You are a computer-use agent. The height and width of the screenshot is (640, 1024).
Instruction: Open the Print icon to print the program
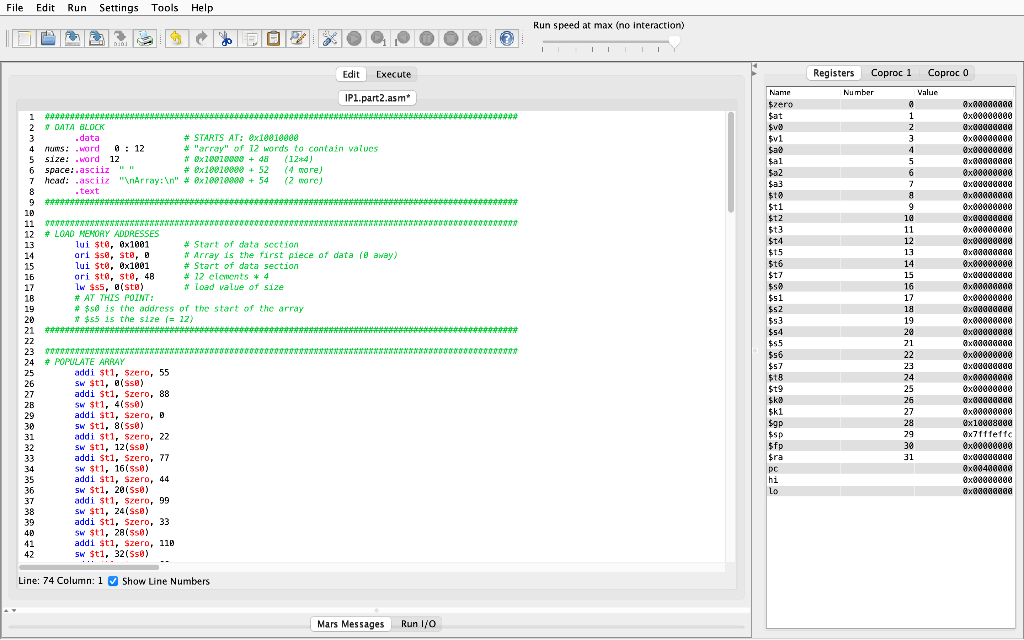pos(145,38)
